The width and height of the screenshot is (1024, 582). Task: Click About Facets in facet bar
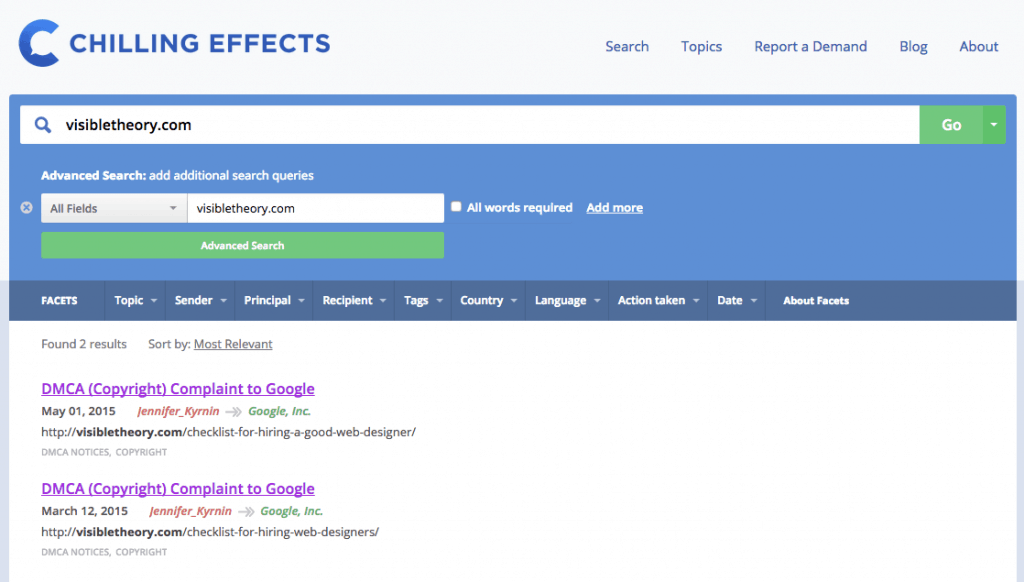pyautogui.click(x=816, y=300)
